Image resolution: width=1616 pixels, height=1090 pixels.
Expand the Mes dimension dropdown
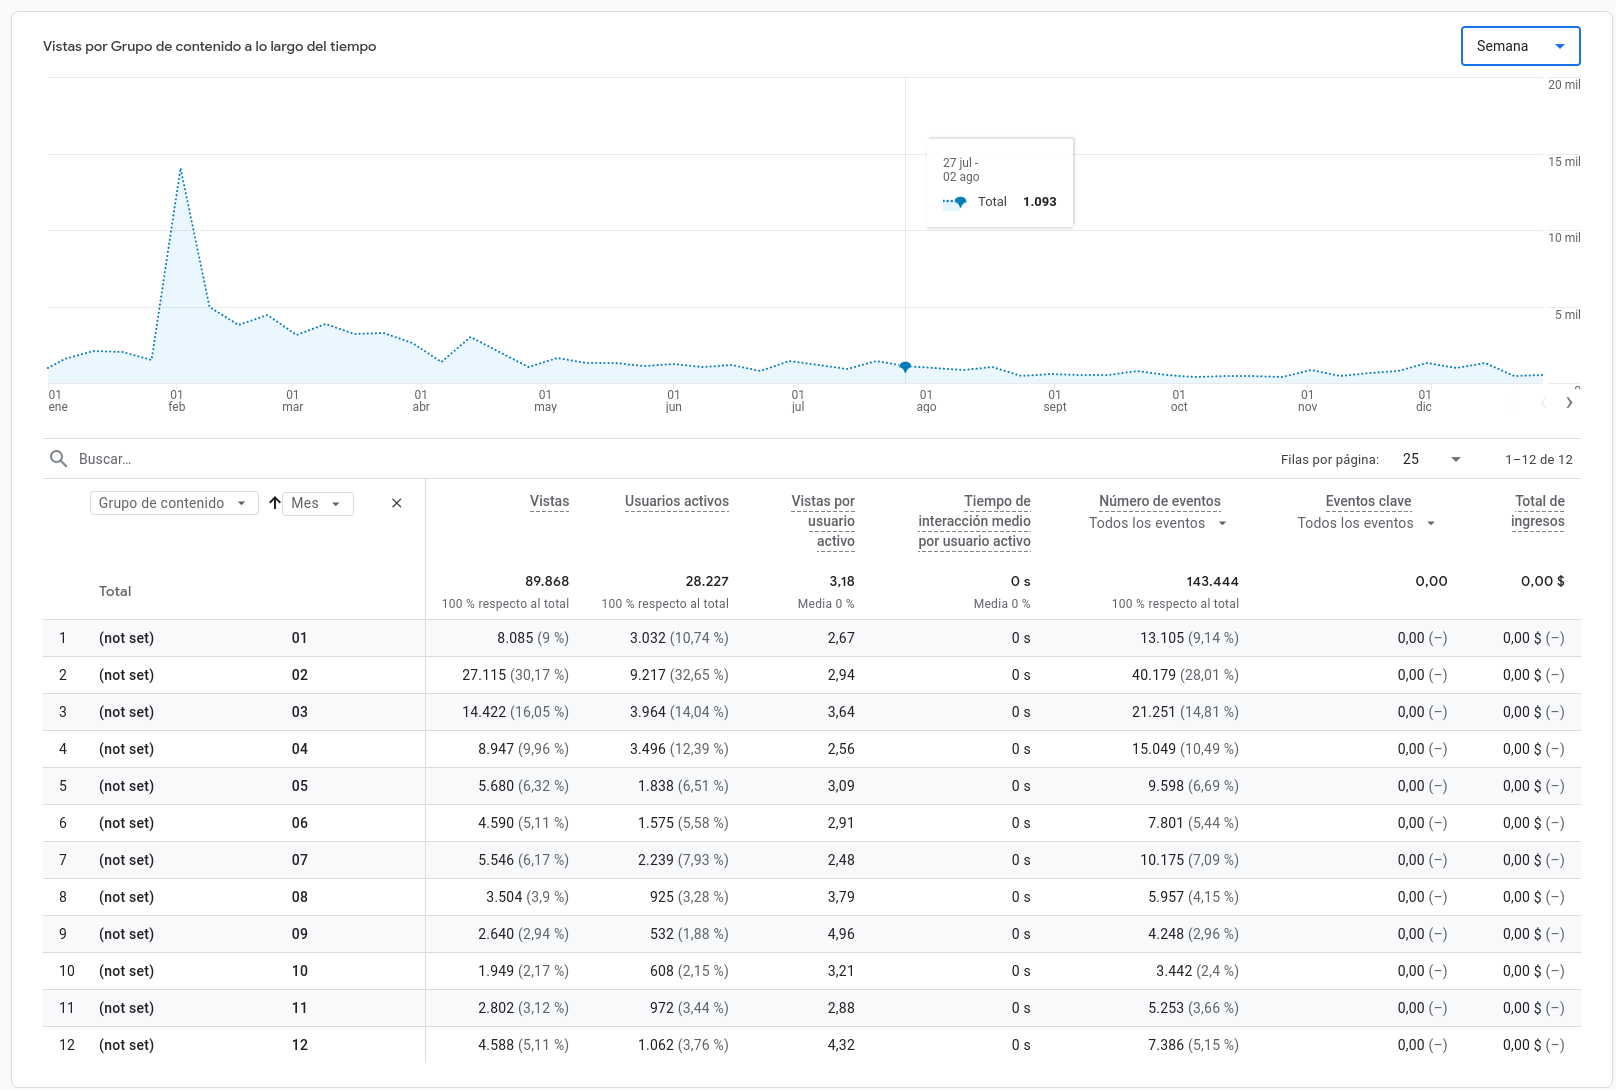317,503
